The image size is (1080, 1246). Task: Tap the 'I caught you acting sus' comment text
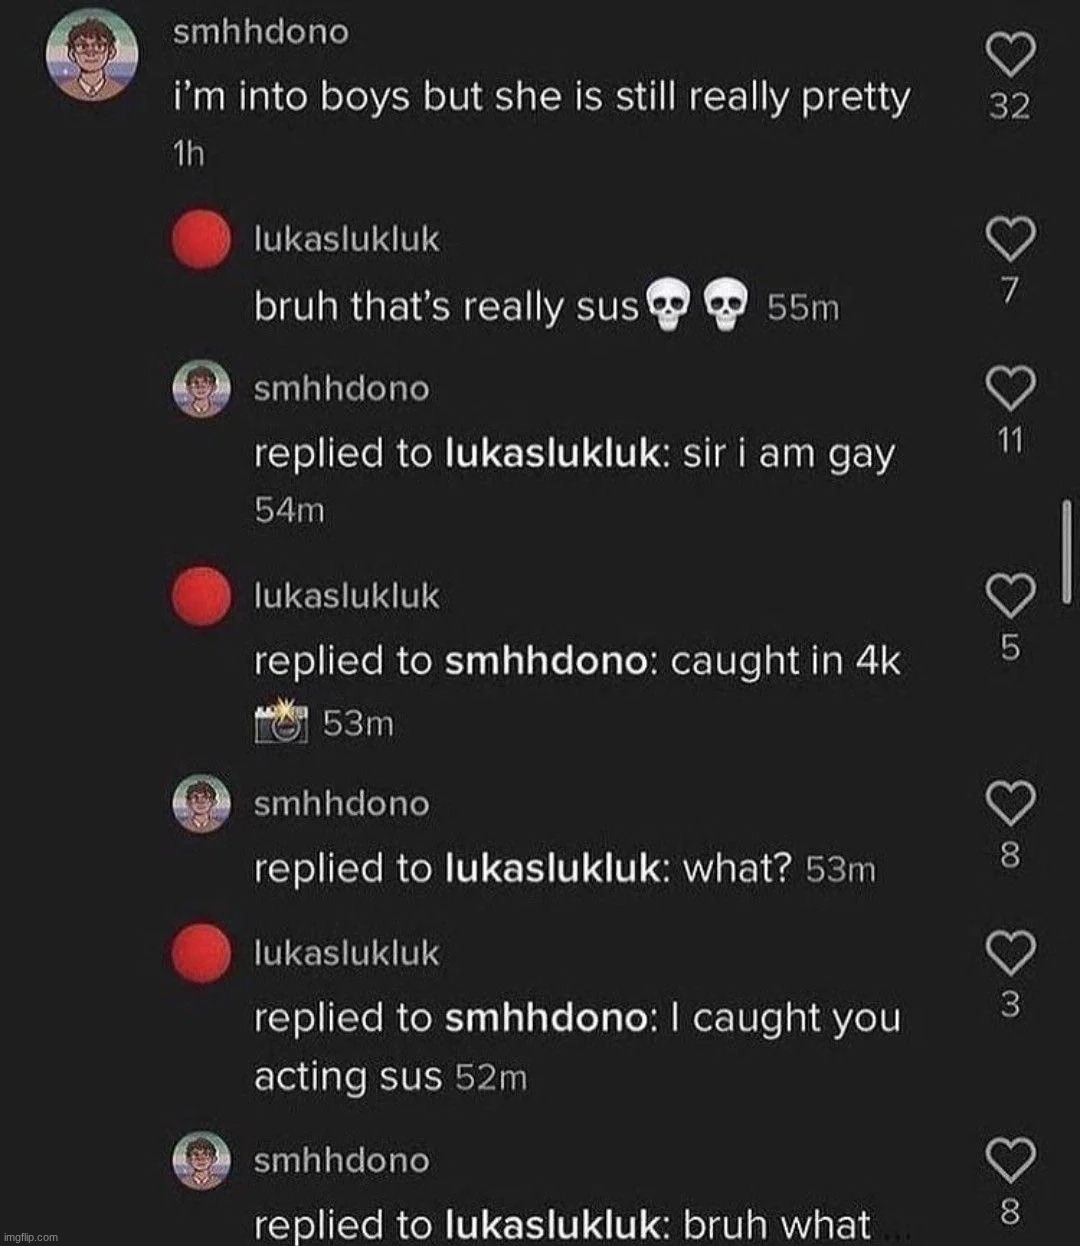[x=577, y=1047]
